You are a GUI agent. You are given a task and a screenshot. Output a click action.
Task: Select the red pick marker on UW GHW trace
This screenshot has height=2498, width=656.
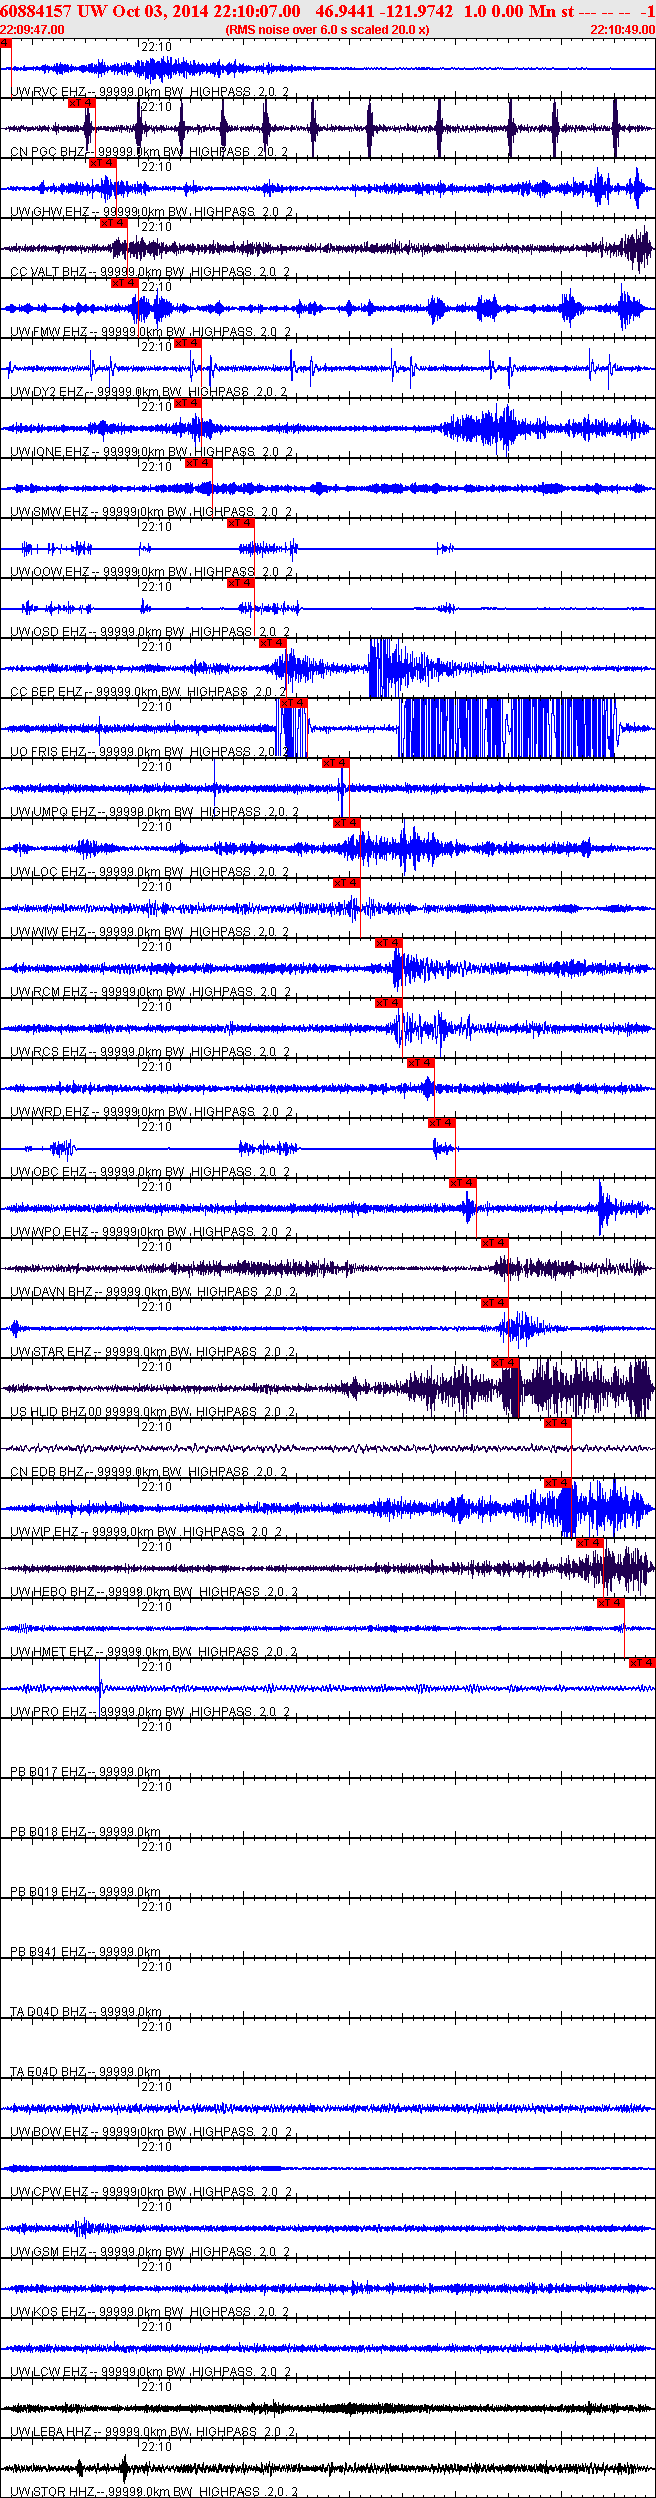click(x=102, y=163)
